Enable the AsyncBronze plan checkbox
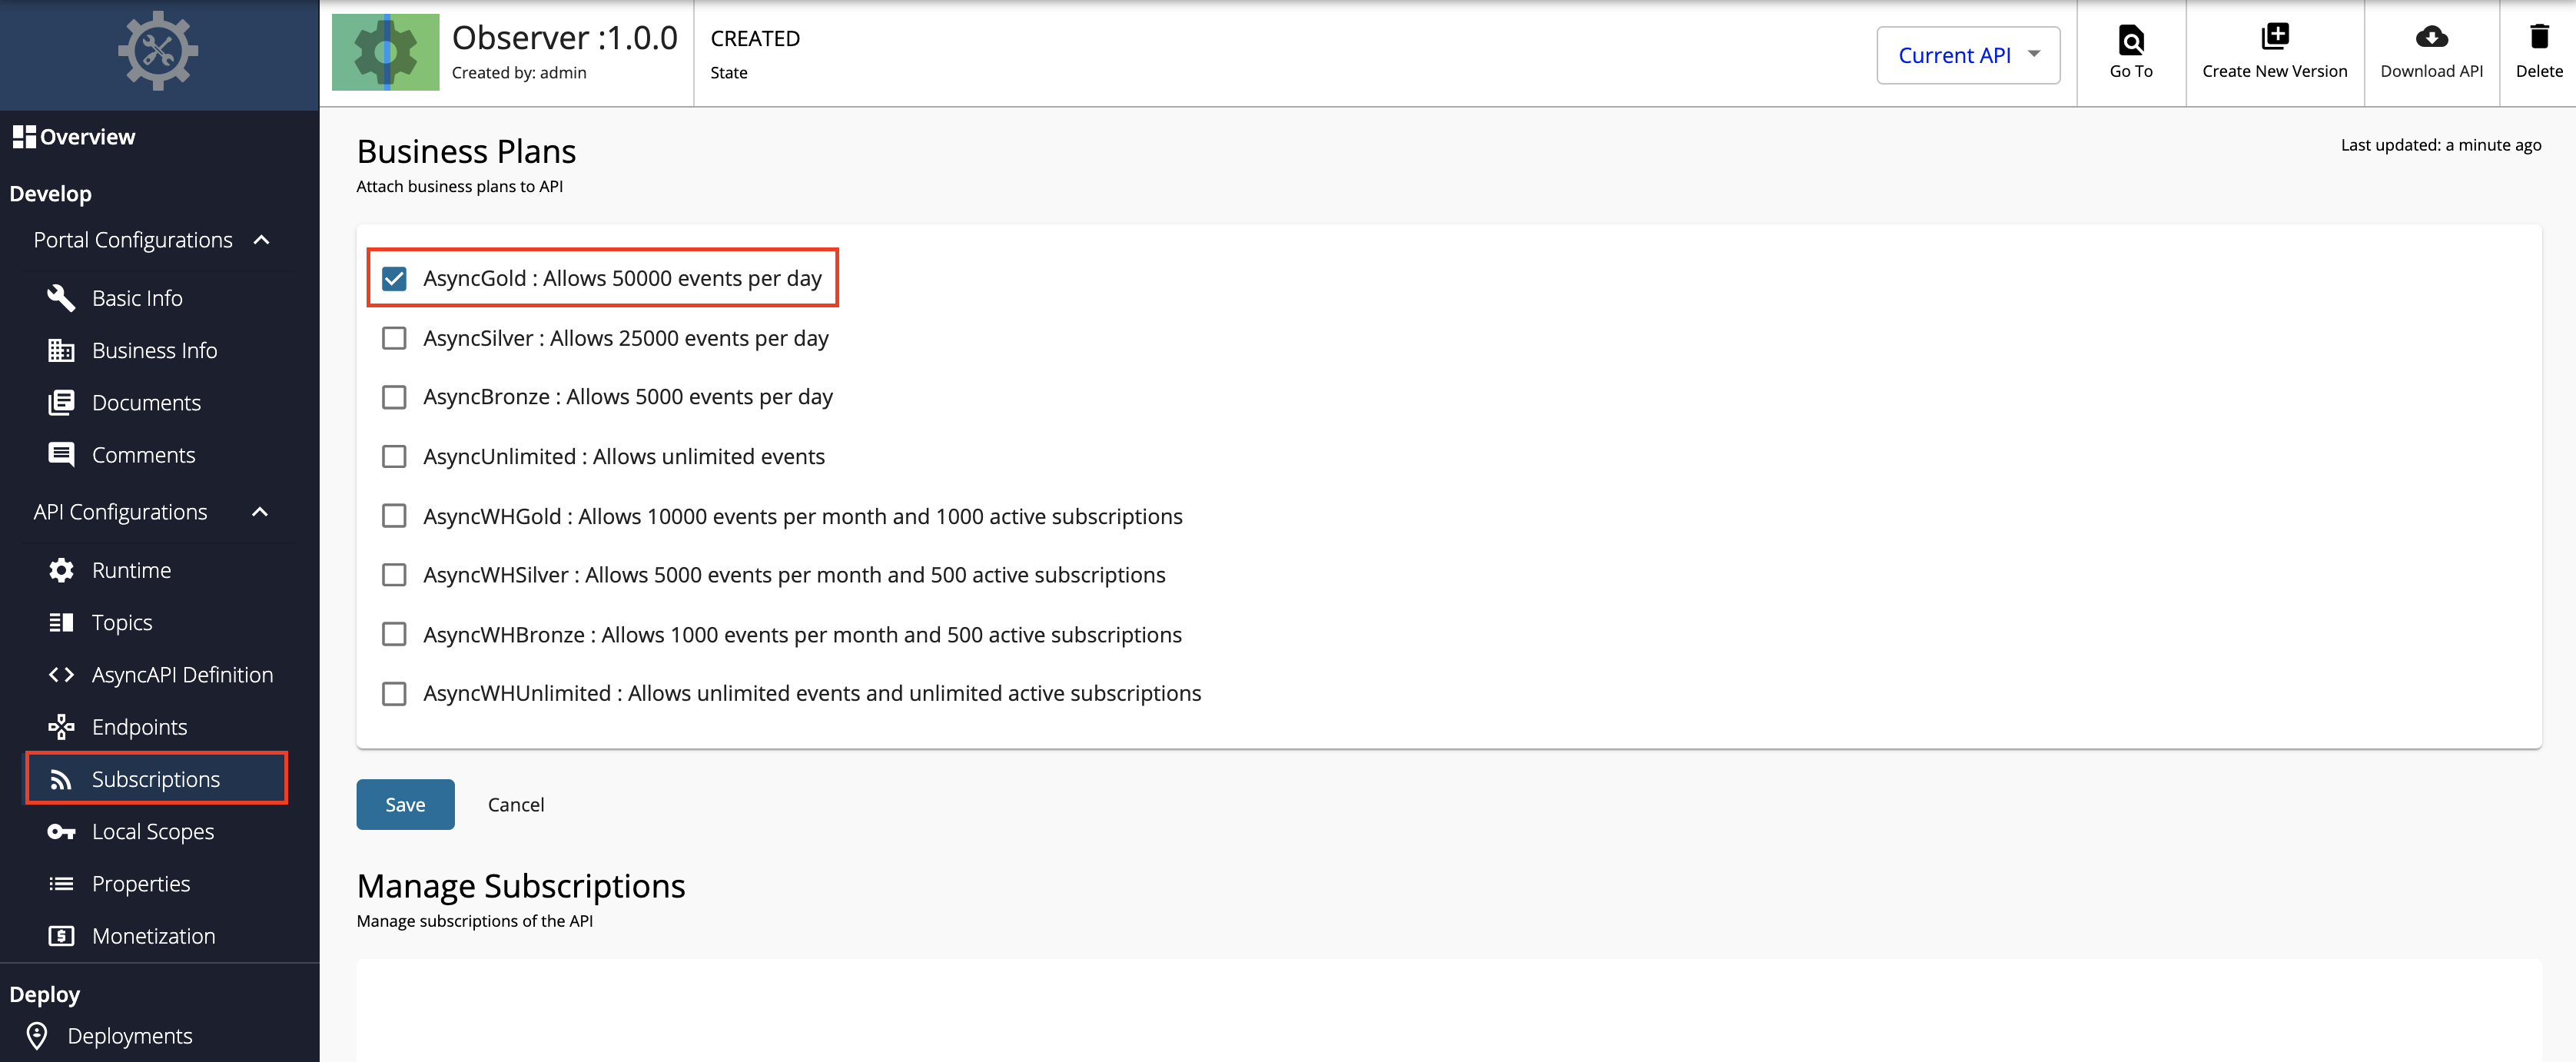2576x1062 pixels. [x=394, y=397]
